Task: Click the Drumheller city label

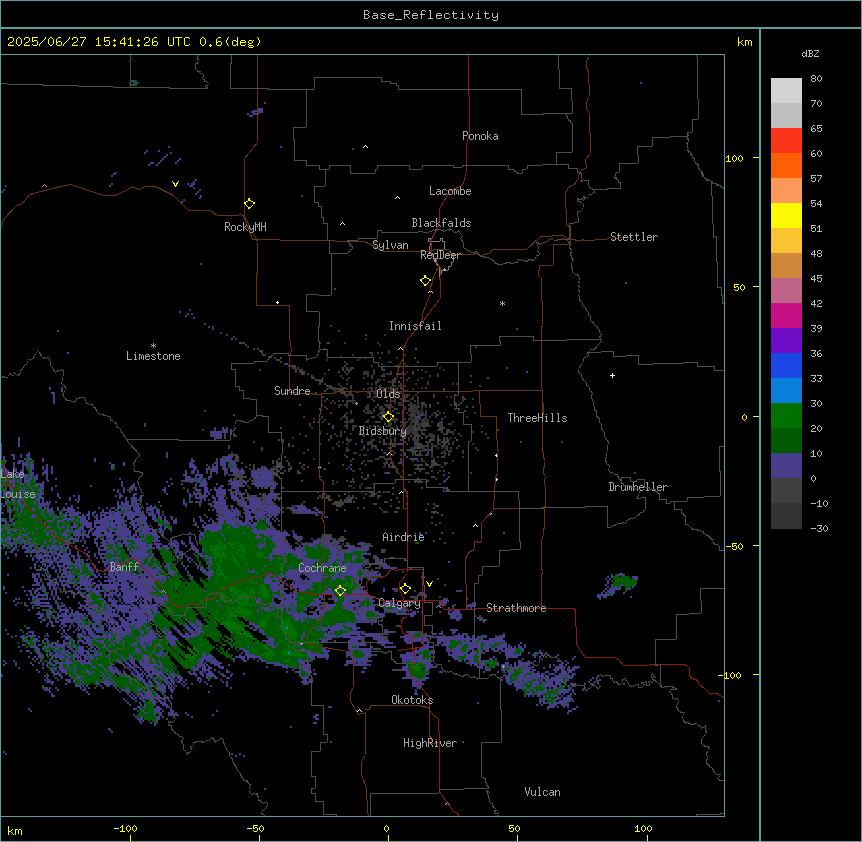Action: pos(638,487)
